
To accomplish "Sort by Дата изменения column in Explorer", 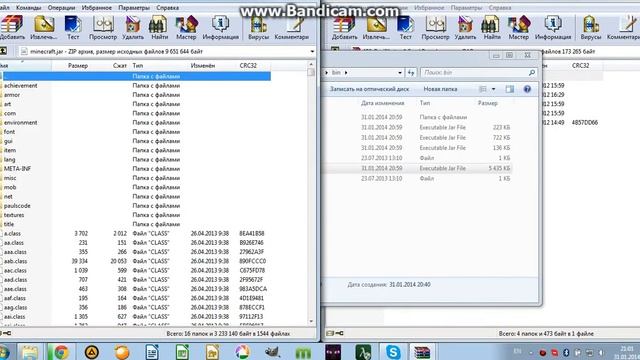I will [383, 103].
